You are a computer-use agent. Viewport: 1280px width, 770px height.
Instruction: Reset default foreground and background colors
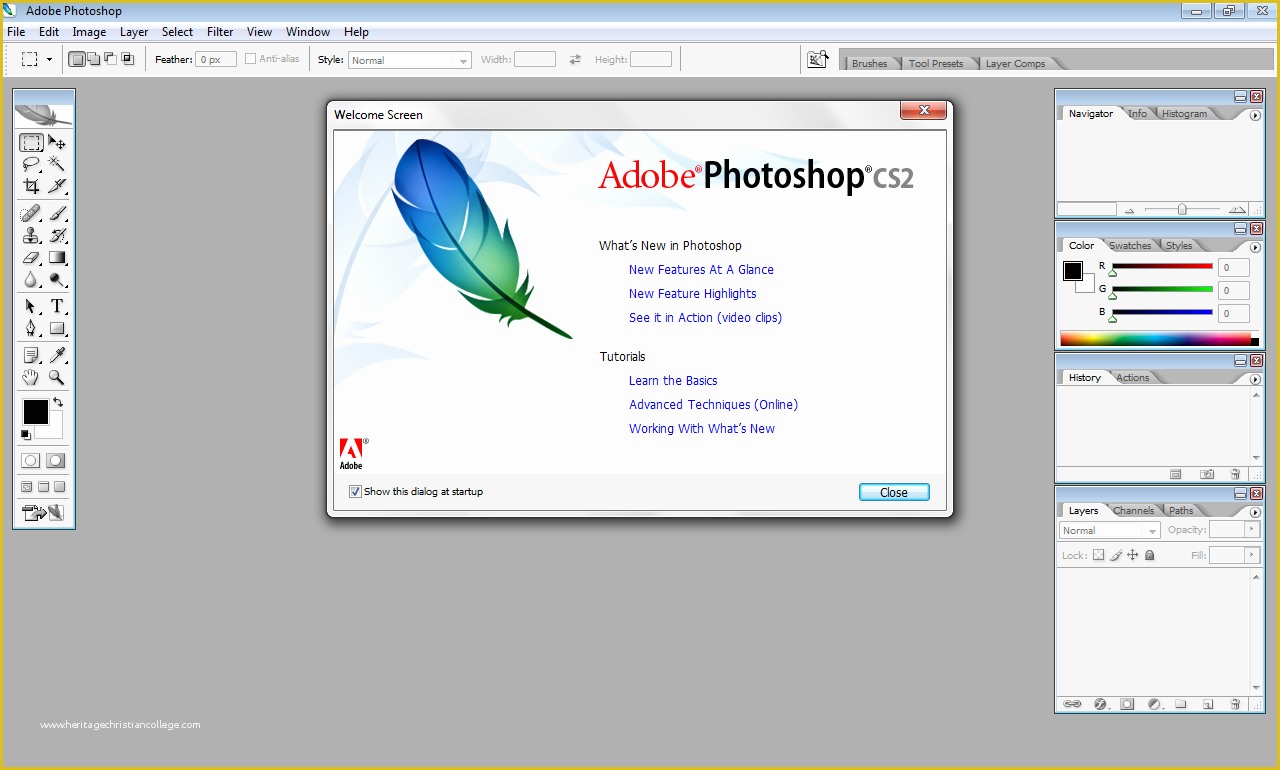26,435
